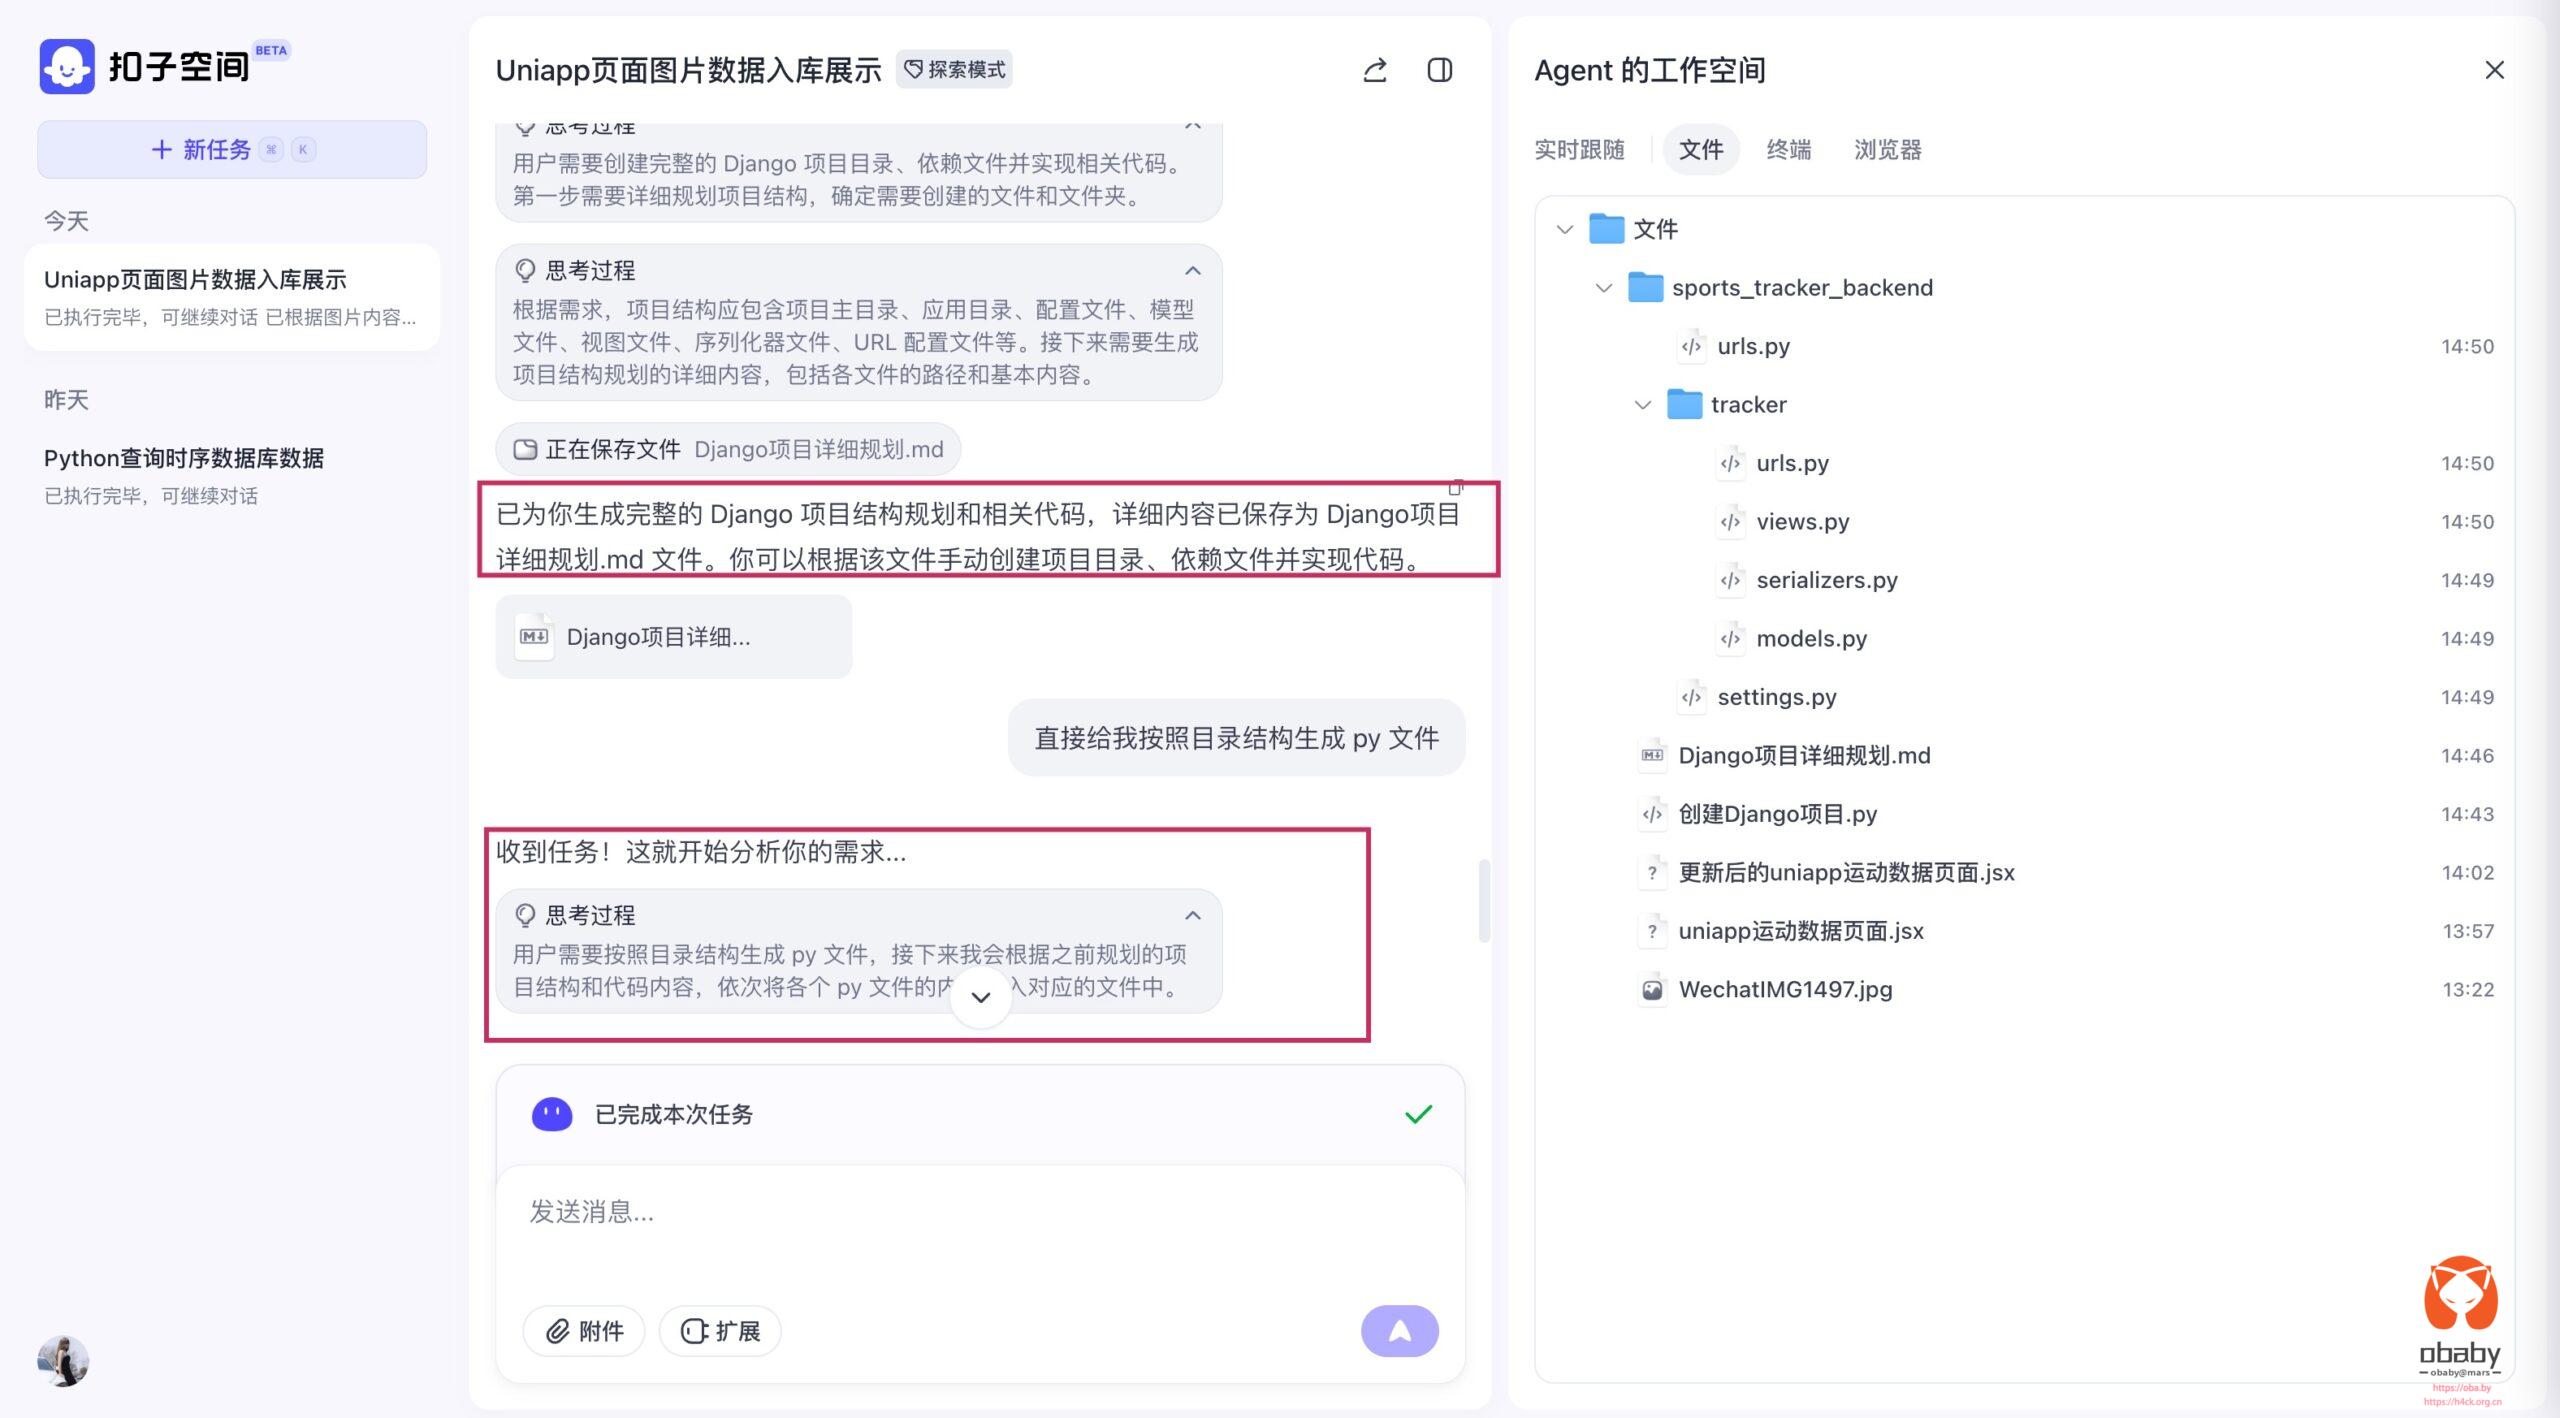The height and width of the screenshot is (1418, 2560).
Task: Copy the assistant reply with copy icon
Action: tap(1456, 487)
